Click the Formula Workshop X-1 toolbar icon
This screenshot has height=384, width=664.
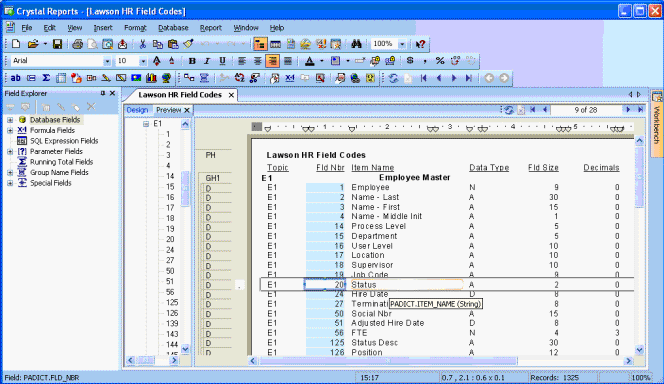point(290,78)
